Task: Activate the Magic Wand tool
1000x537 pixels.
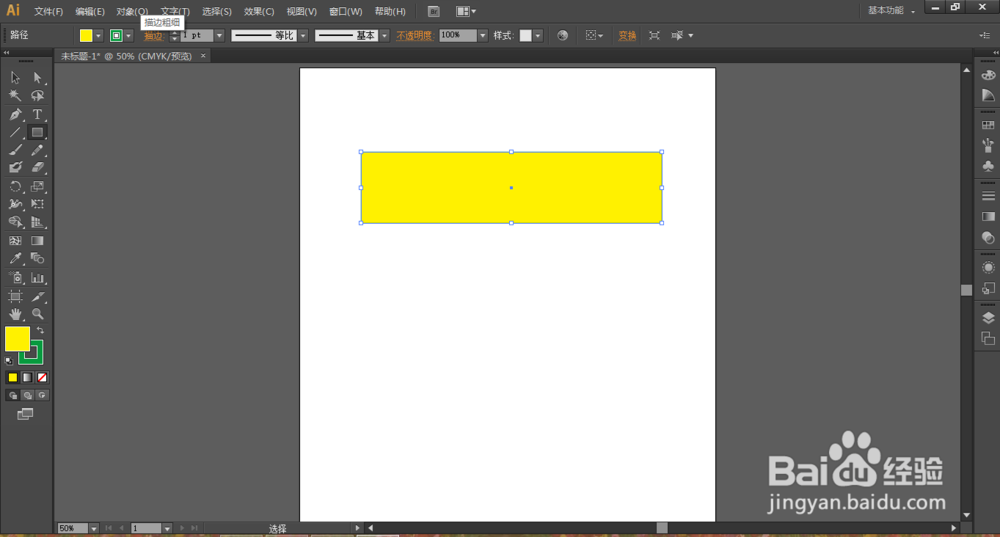Action: click(x=15, y=96)
